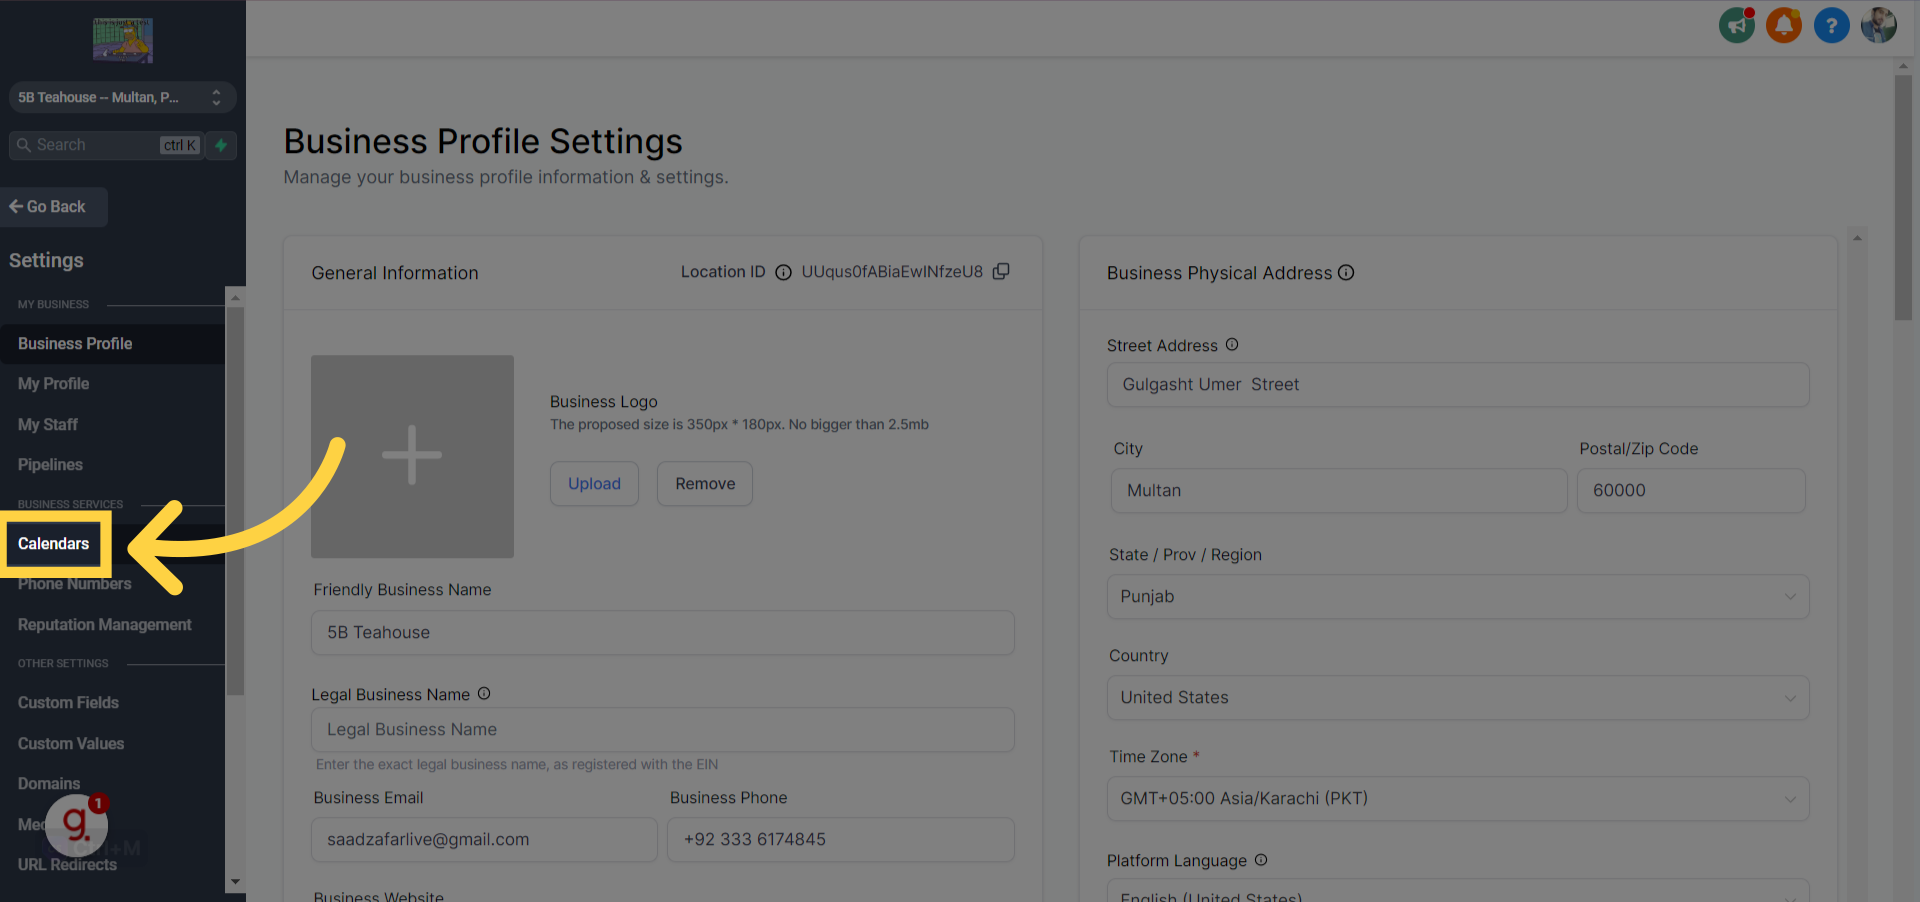Click the Remove logo button

(705, 484)
